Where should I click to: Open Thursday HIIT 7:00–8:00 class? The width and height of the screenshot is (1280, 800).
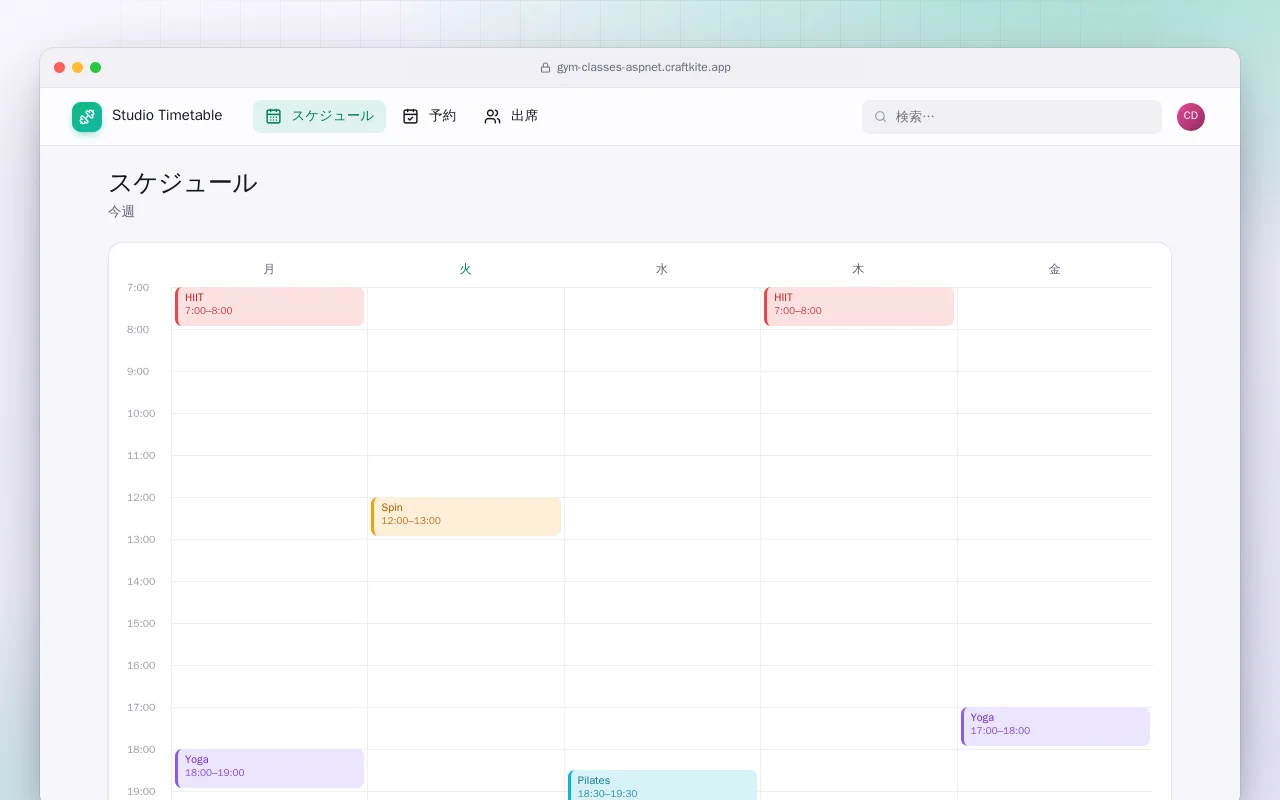click(x=859, y=307)
